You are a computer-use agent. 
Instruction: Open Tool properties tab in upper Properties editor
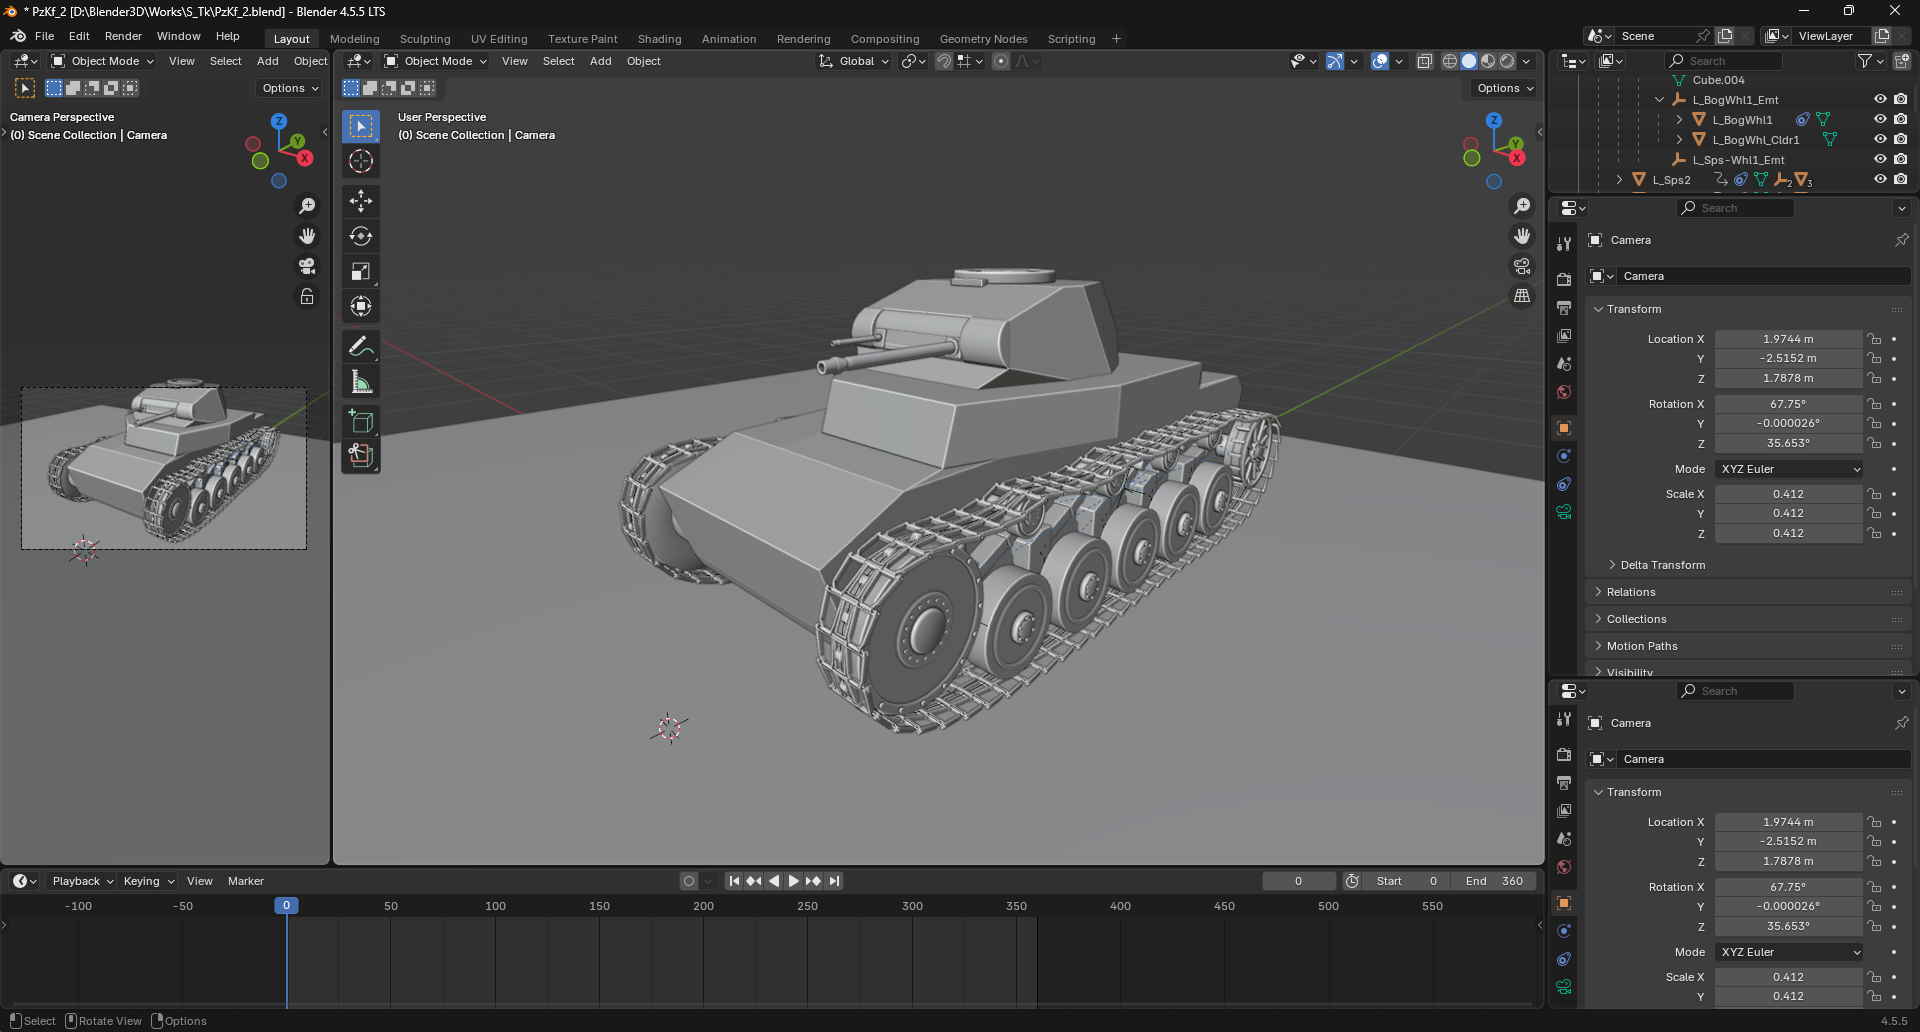[x=1564, y=244]
